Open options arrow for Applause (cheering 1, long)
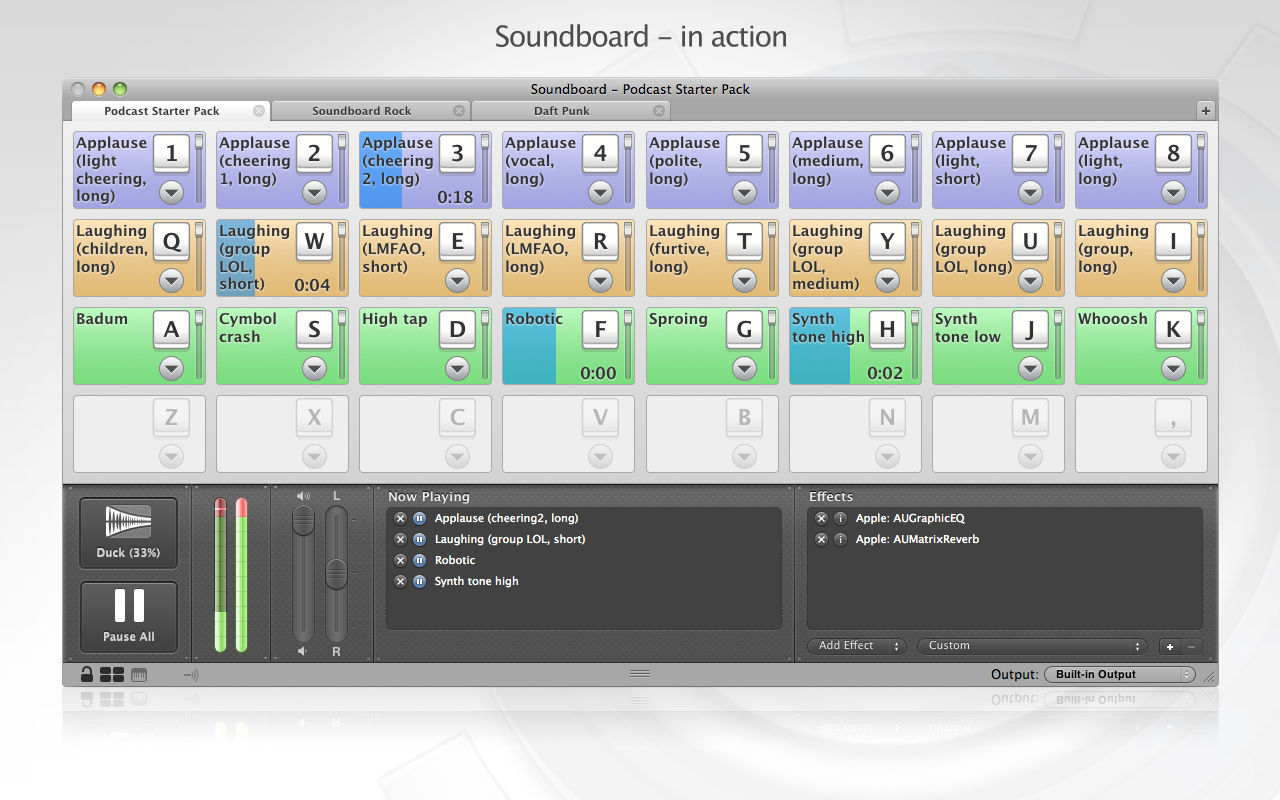The width and height of the screenshot is (1280, 800). pos(314,192)
